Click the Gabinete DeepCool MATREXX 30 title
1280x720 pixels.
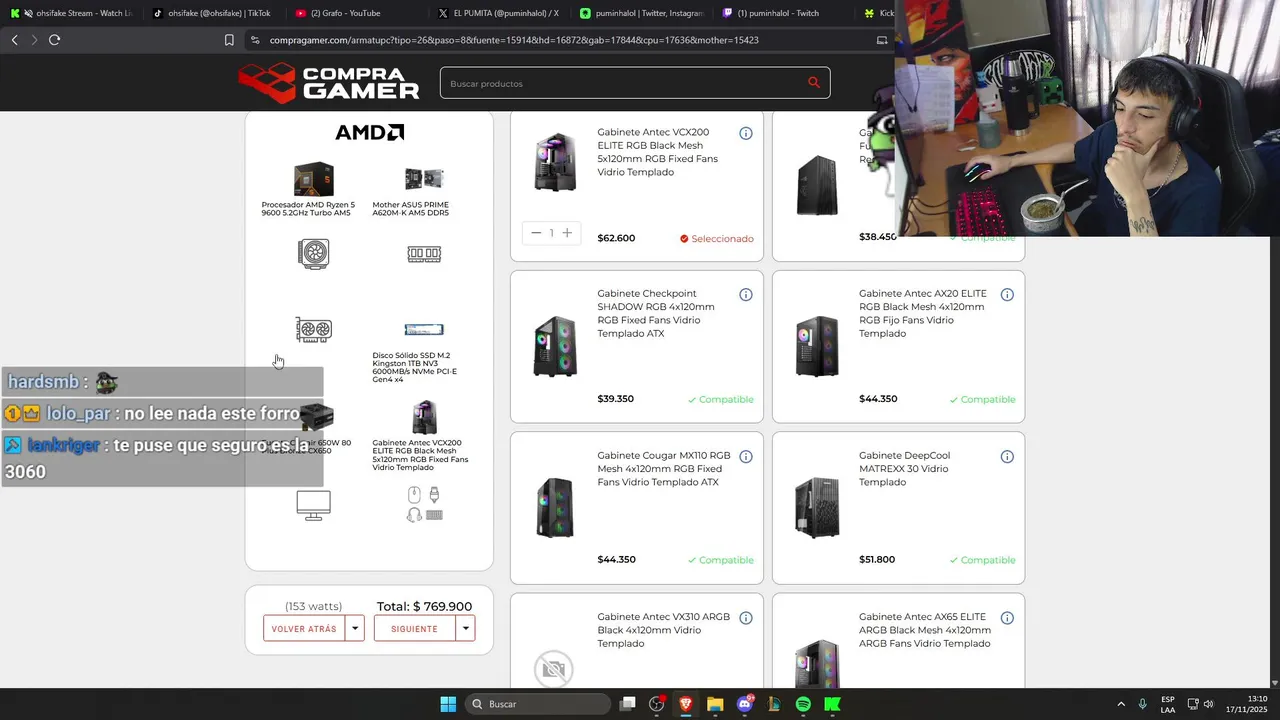click(905, 469)
